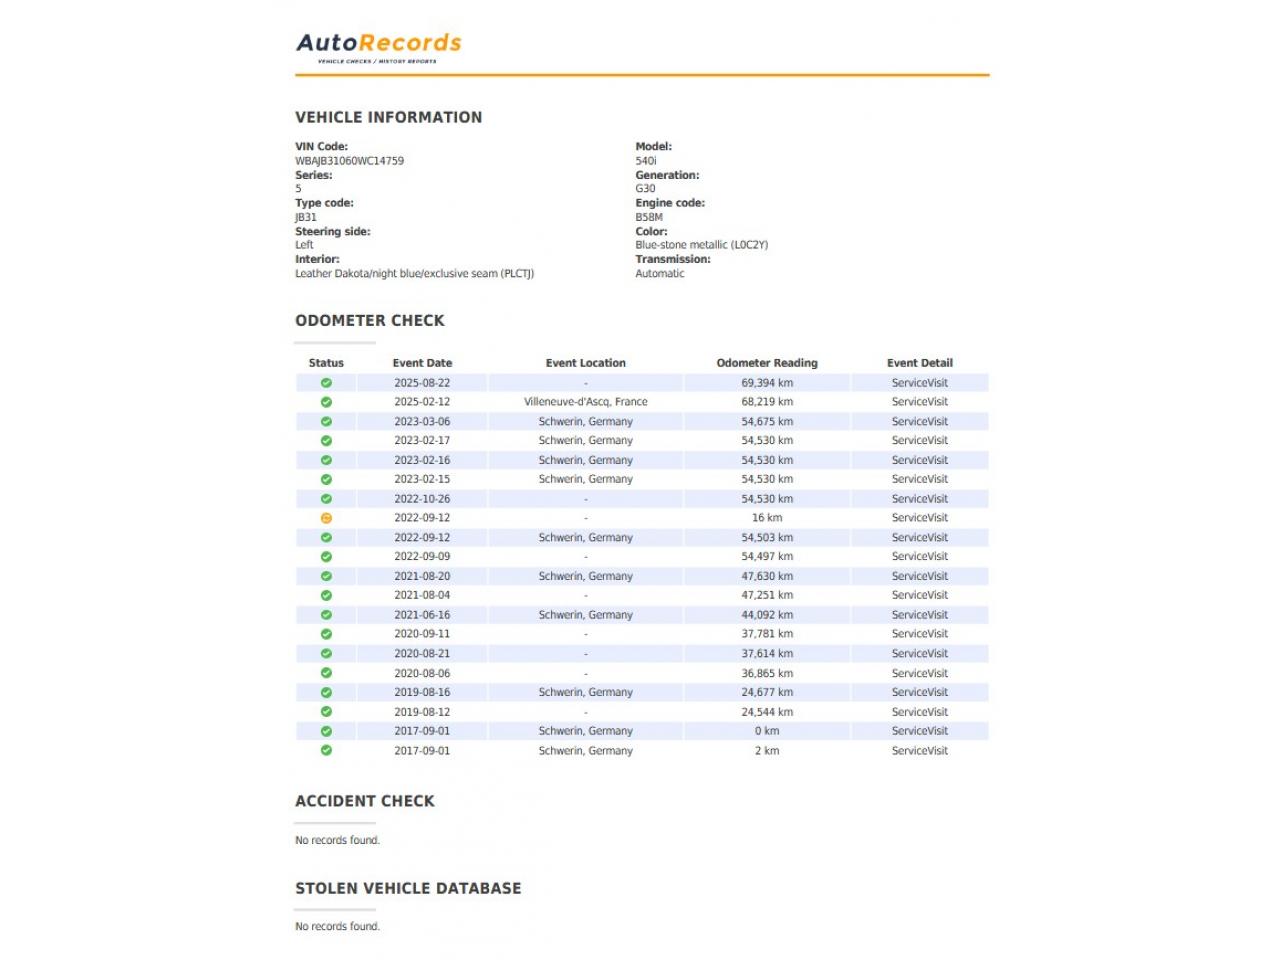
Task: Click the Odometer Reading column header
Action: (x=767, y=363)
